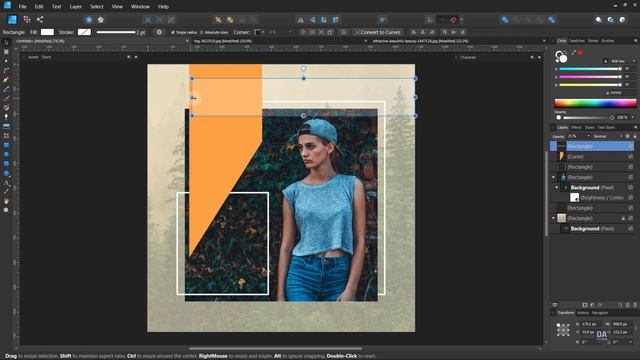Switch to the Pixel persona icon
The height and width of the screenshot is (360, 640).
click(27, 19)
